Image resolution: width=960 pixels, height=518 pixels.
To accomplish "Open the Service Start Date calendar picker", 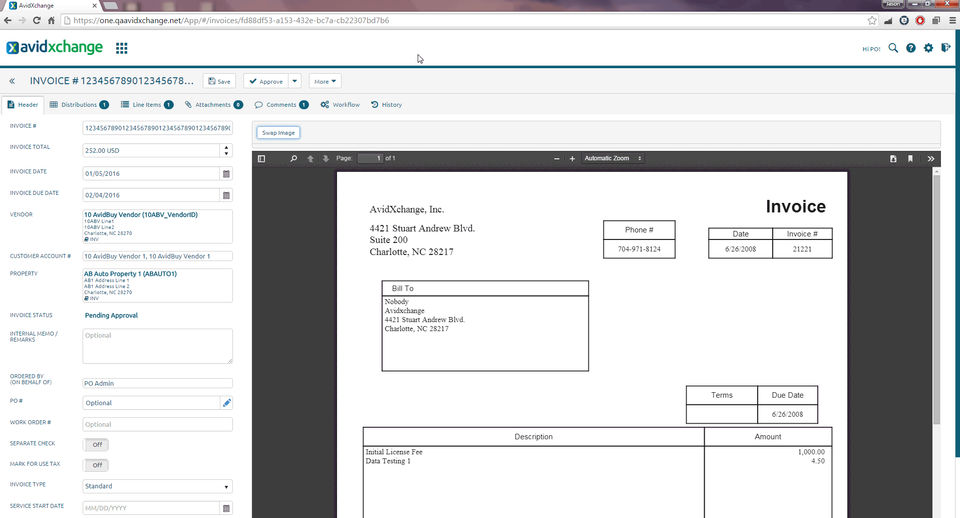I will point(226,508).
